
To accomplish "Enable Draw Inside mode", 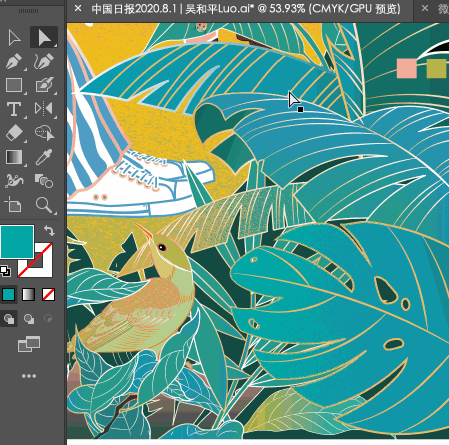I will tap(48, 318).
